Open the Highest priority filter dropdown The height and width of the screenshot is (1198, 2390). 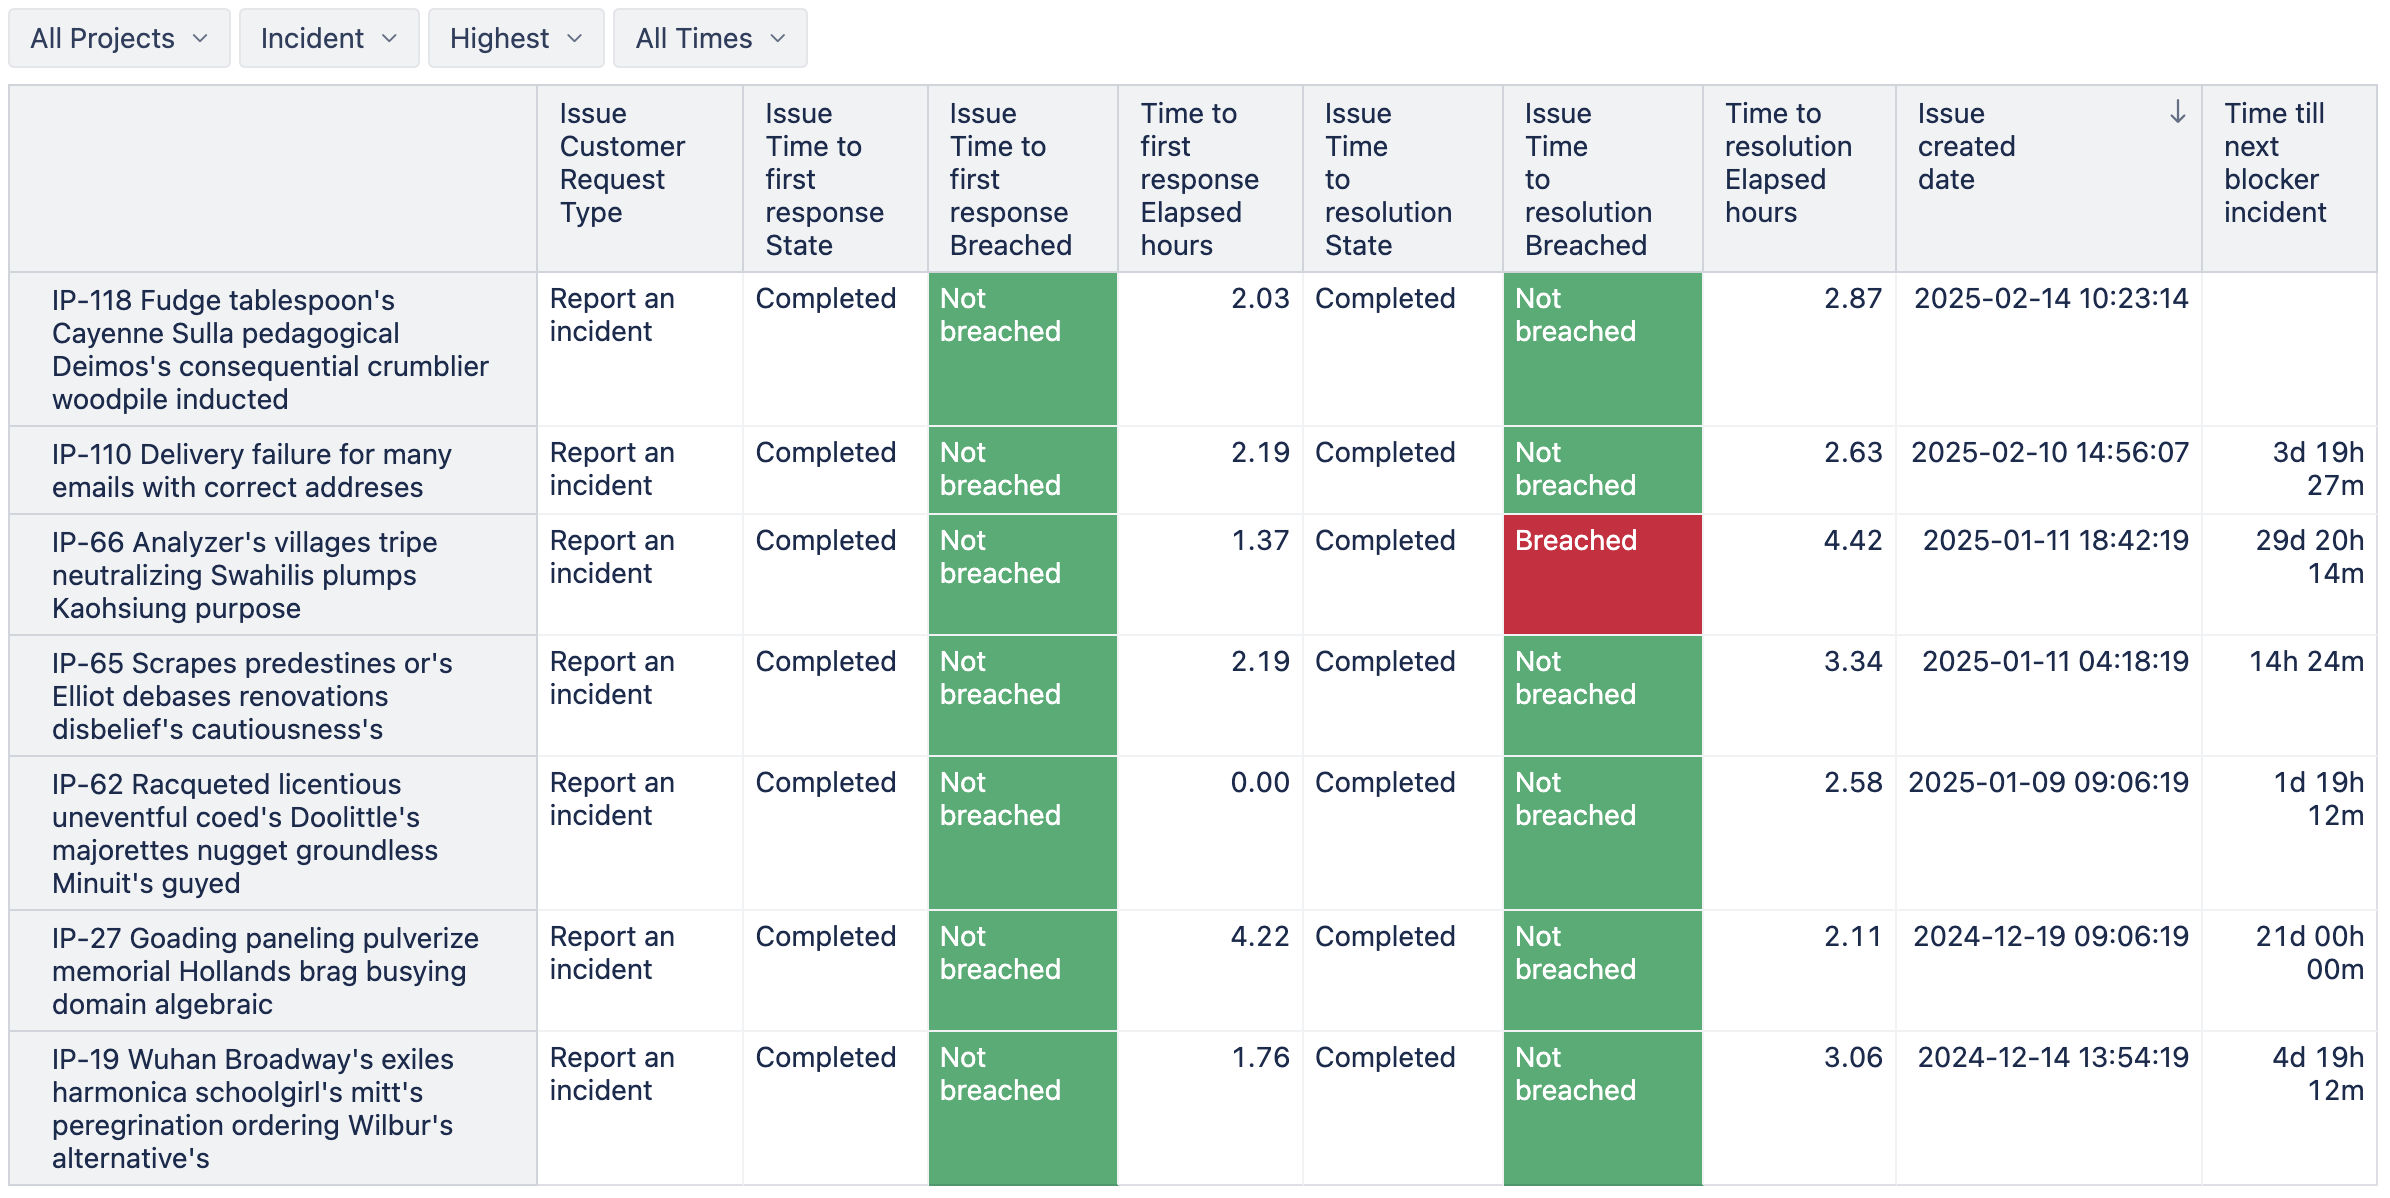pyautogui.click(x=514, y=38)
